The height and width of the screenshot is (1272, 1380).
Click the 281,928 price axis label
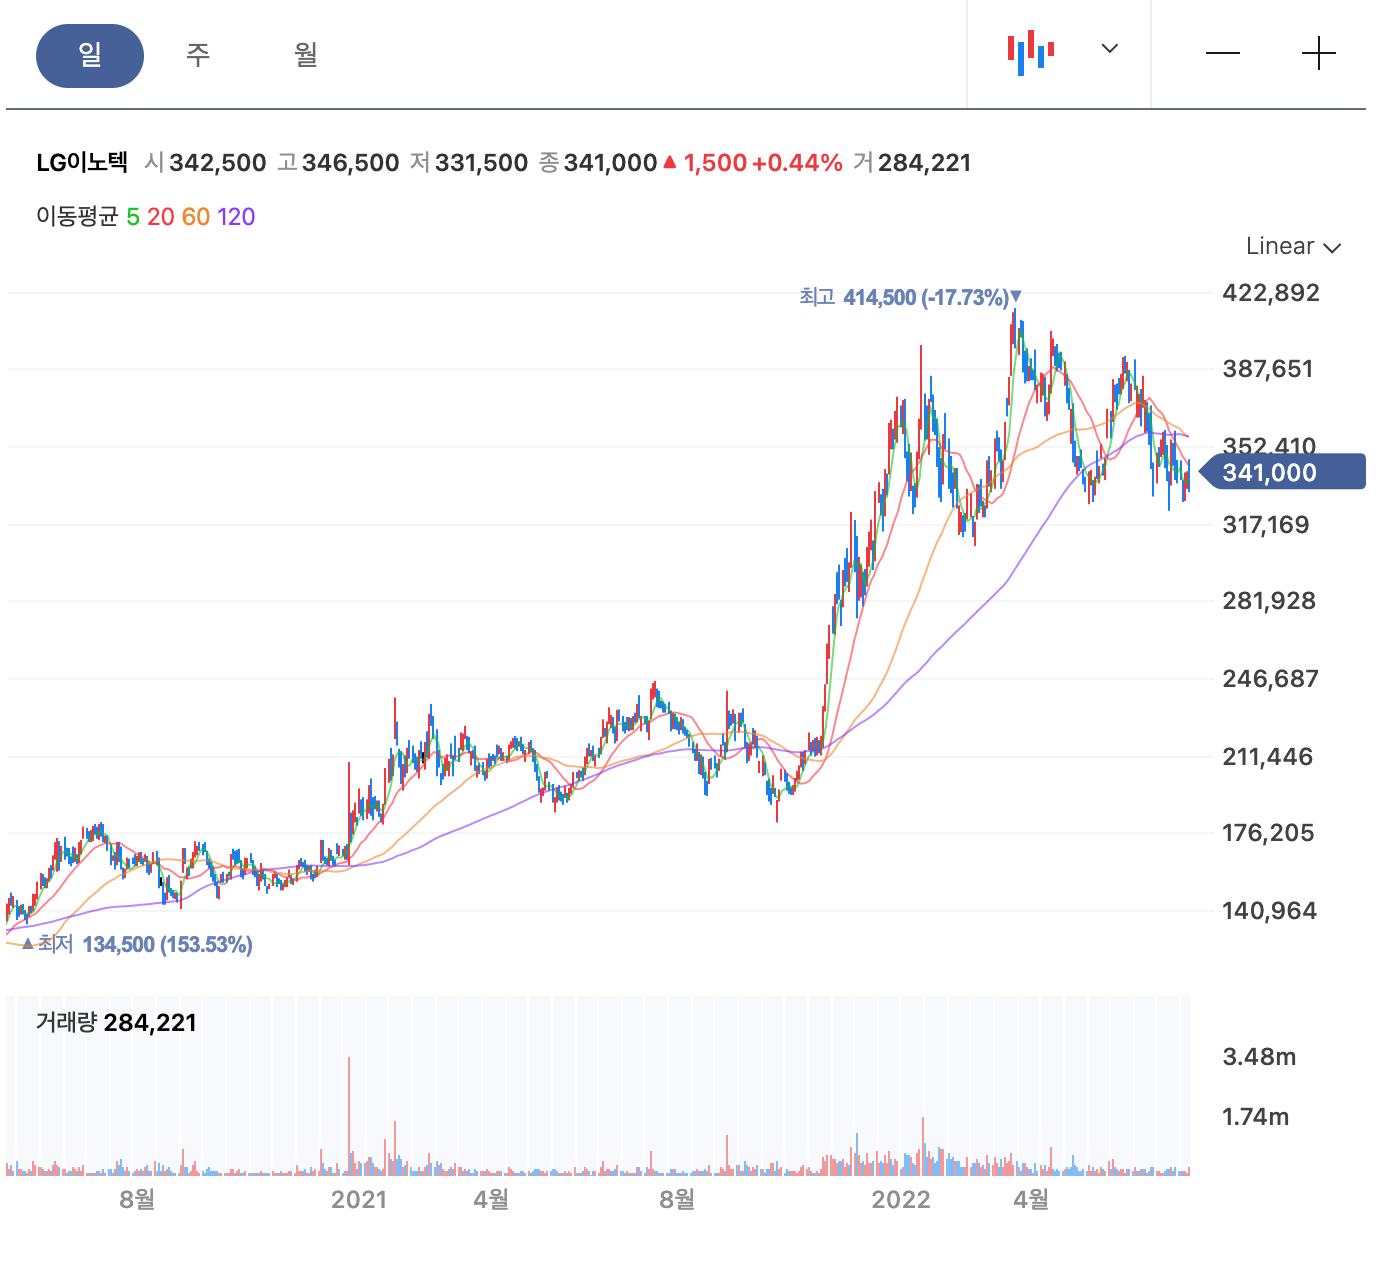click(1269, 601)
